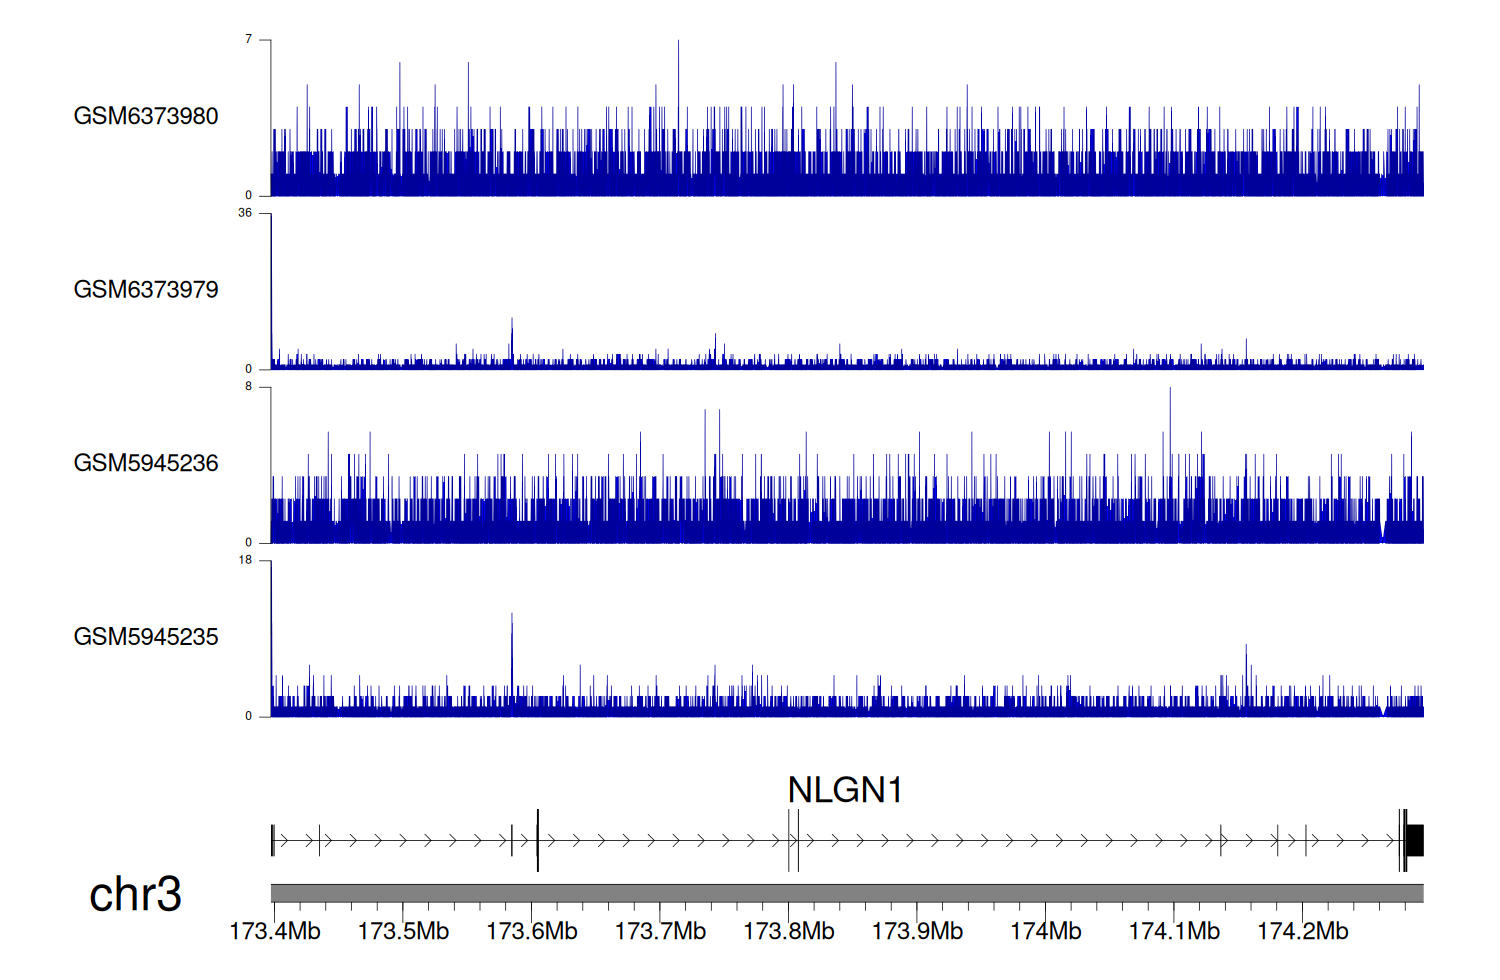Click the y-axis maximum value 36
1500x980 pixels.
point(245,213)
